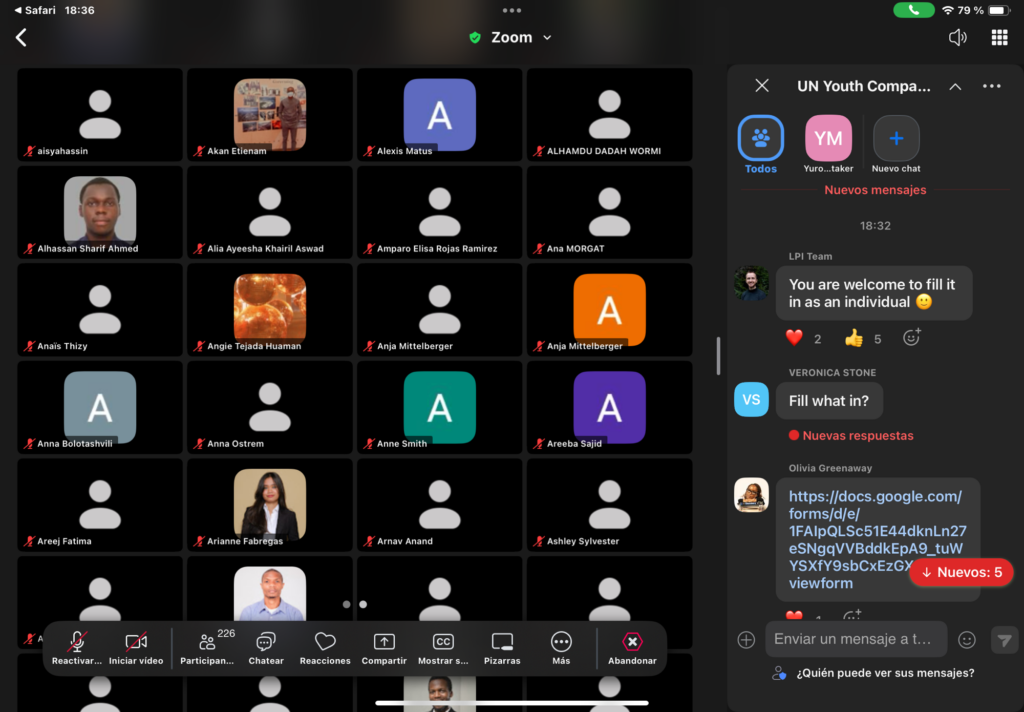Open the Participantes list
Screen dimensions: 1024x712
[208, 647]
